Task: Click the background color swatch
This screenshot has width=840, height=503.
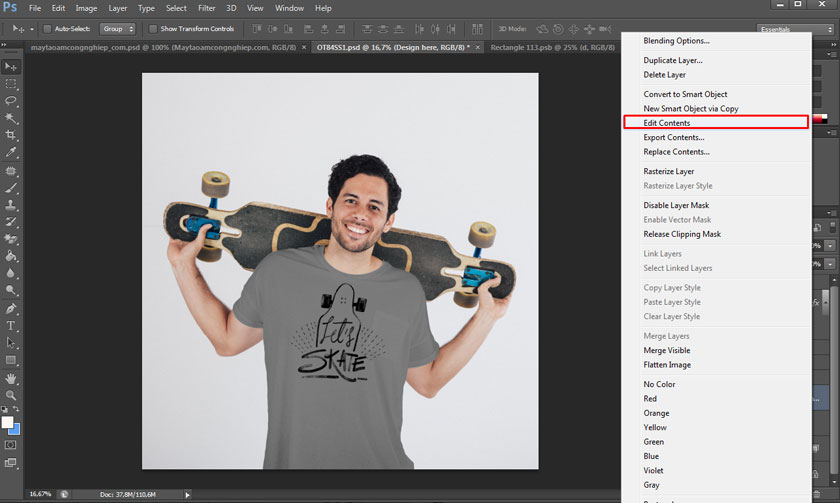Action: pyautogui.click(x=15, y=430)
